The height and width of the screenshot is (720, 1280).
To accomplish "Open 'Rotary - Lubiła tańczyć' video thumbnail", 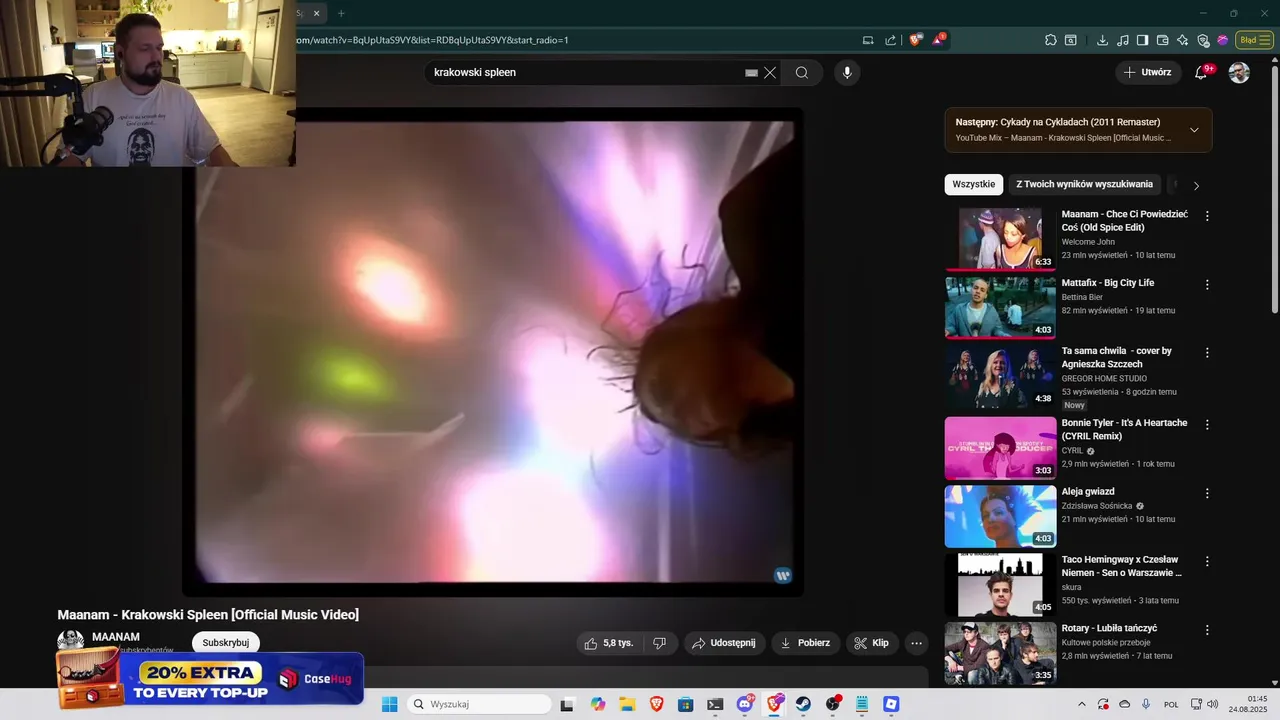I will (x=1000, y=653).
